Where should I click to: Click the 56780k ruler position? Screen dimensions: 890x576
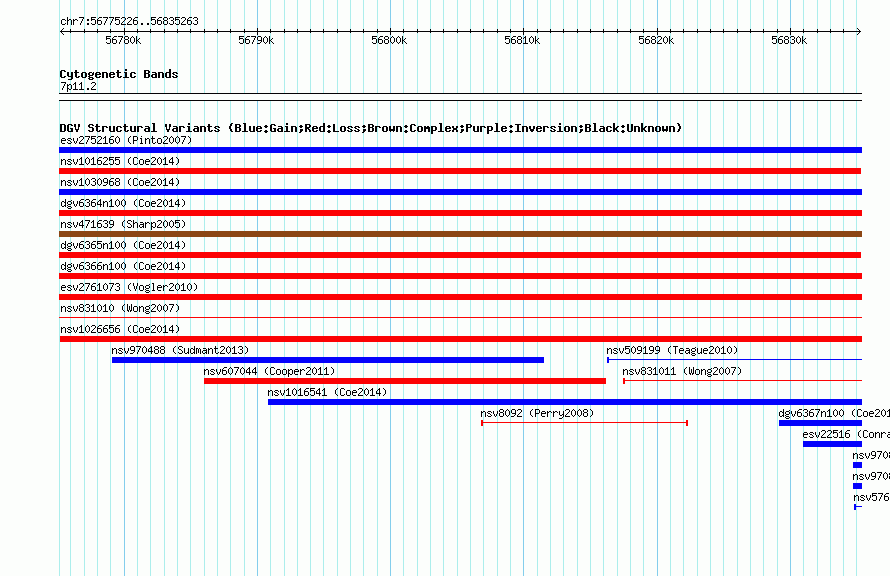coord(123,40)
